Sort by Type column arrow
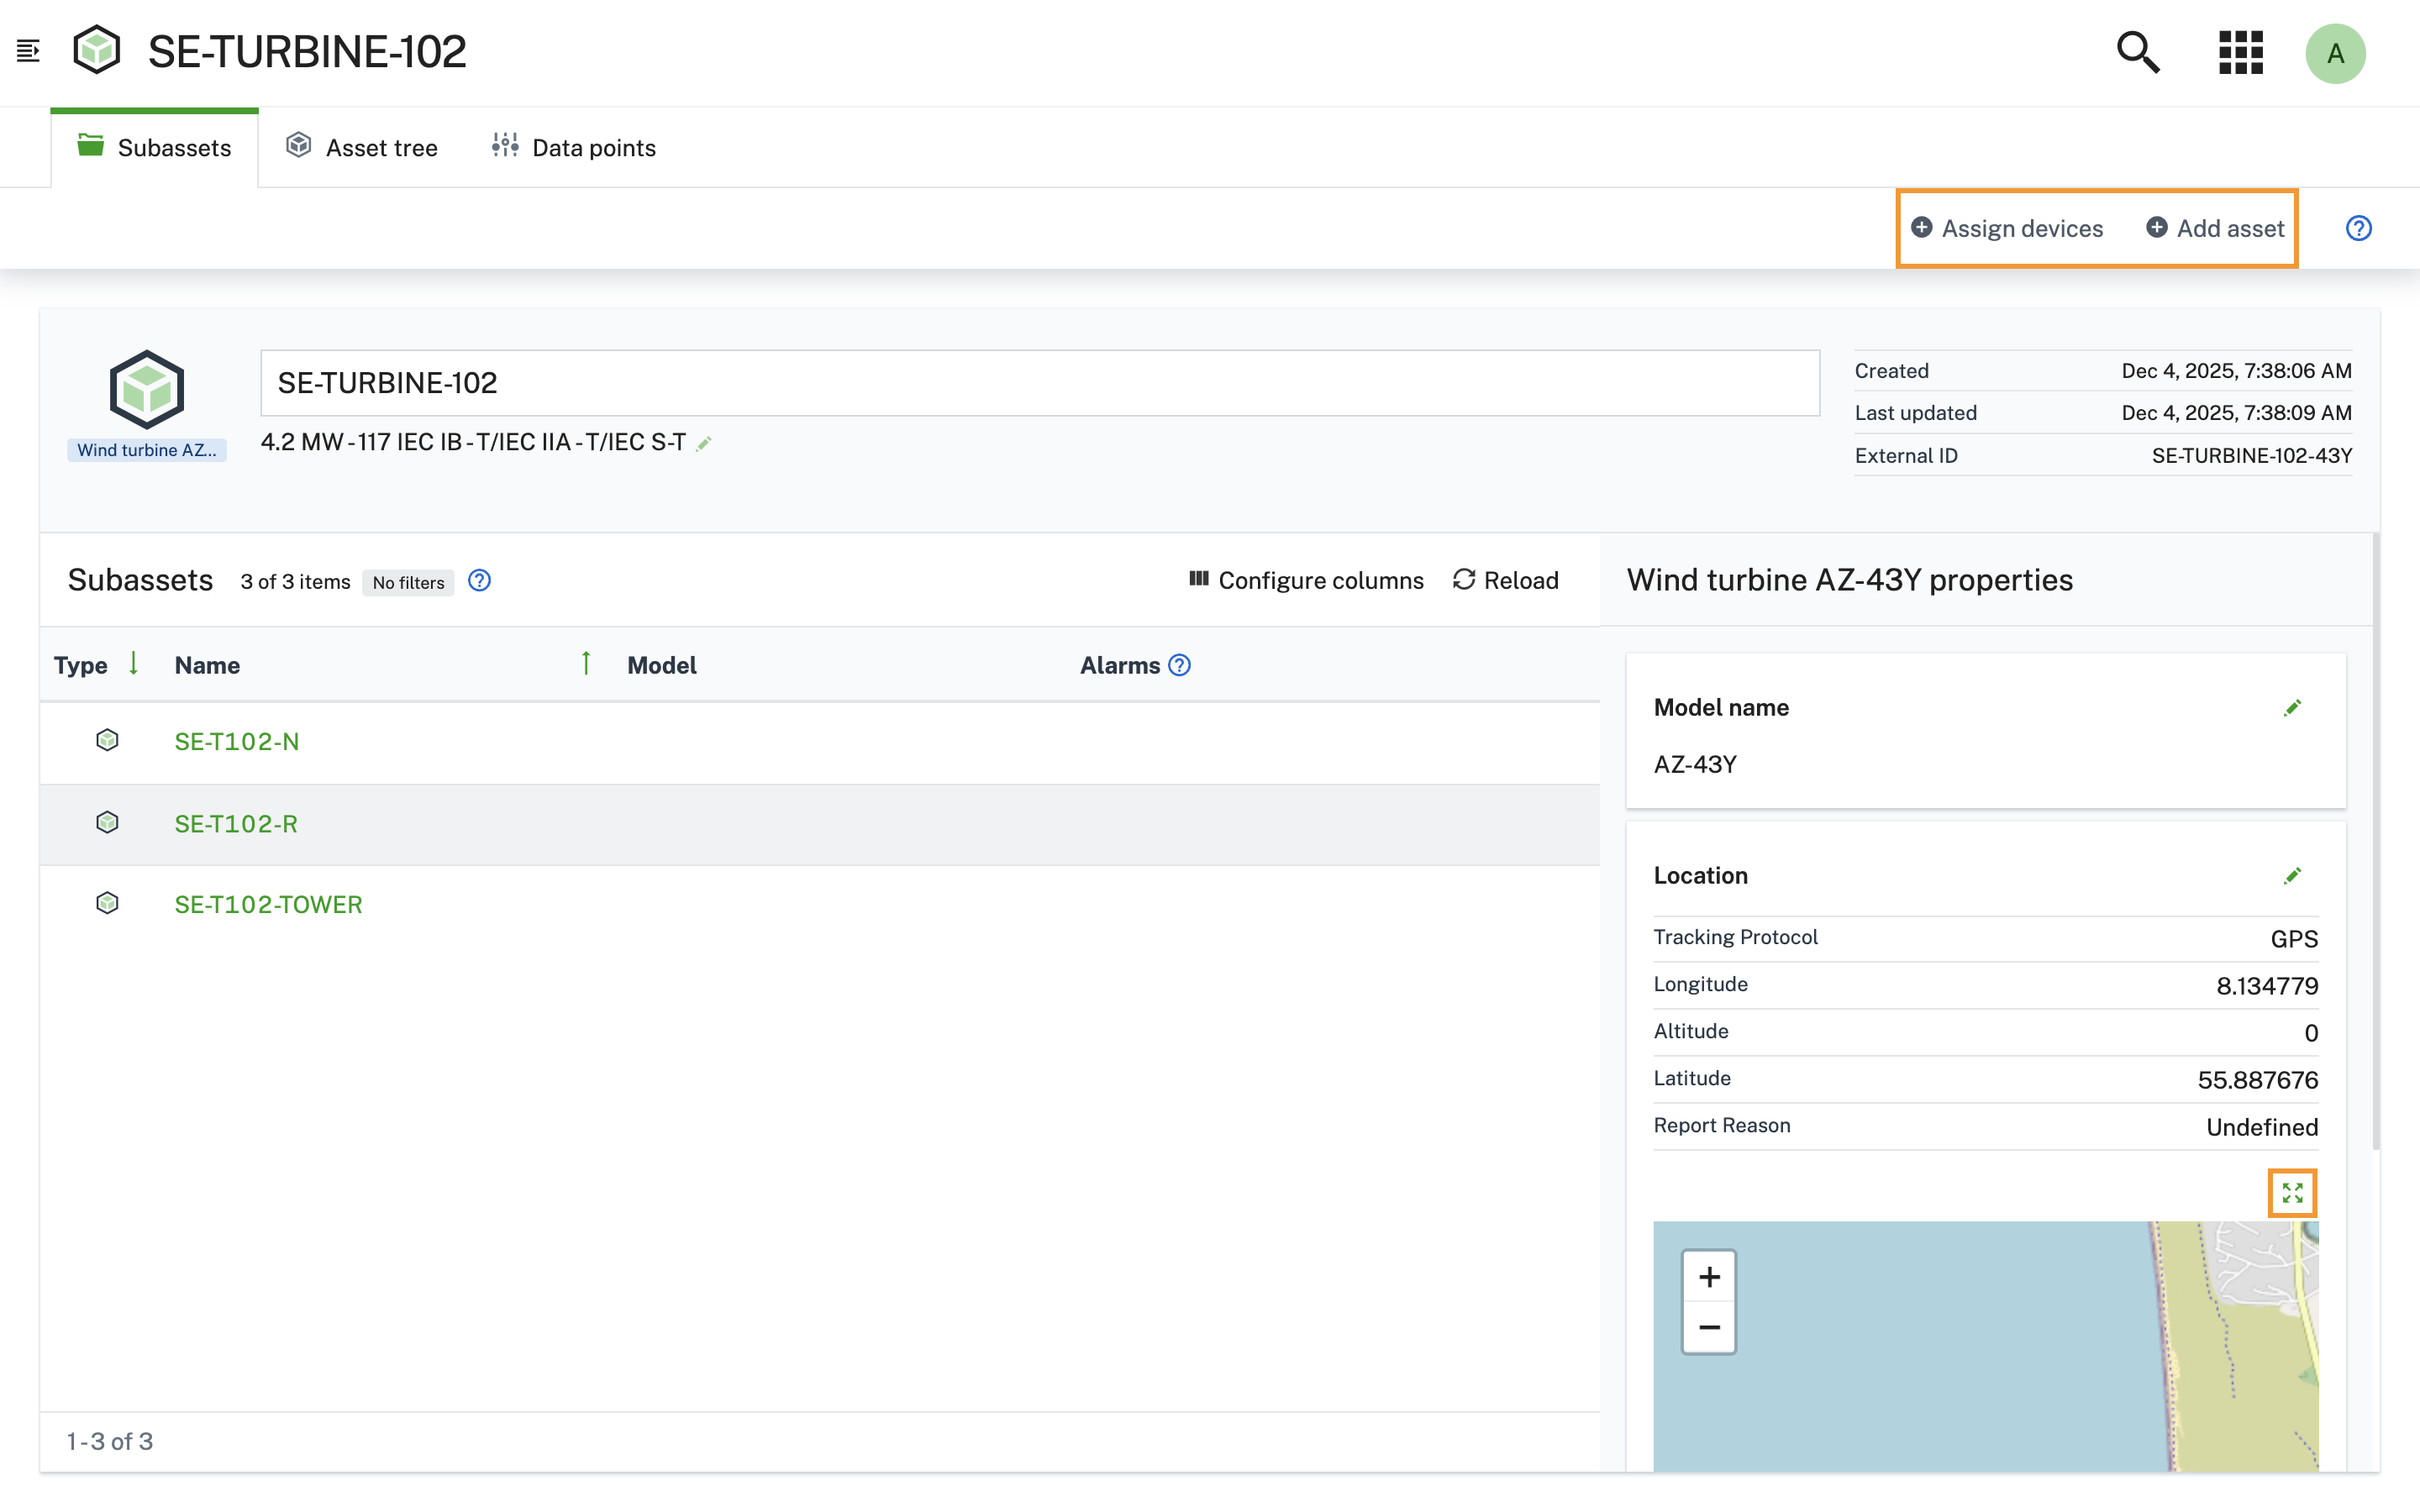The height and width of the screenshot is (1512, 2420). (x=133, y=664)
